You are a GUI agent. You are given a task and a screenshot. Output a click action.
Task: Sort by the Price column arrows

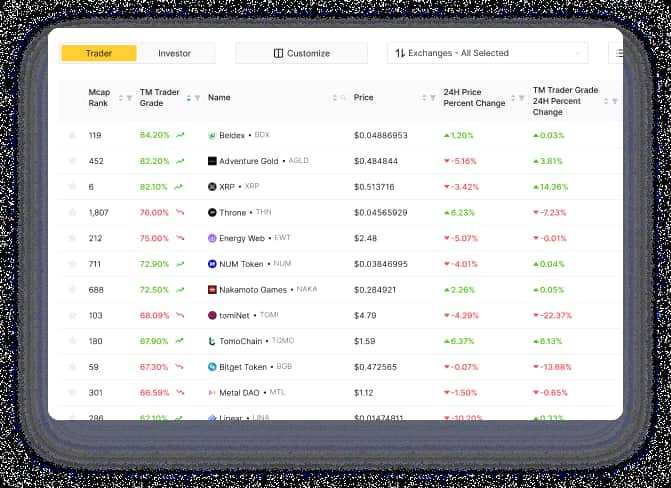[x=424, y=98]
